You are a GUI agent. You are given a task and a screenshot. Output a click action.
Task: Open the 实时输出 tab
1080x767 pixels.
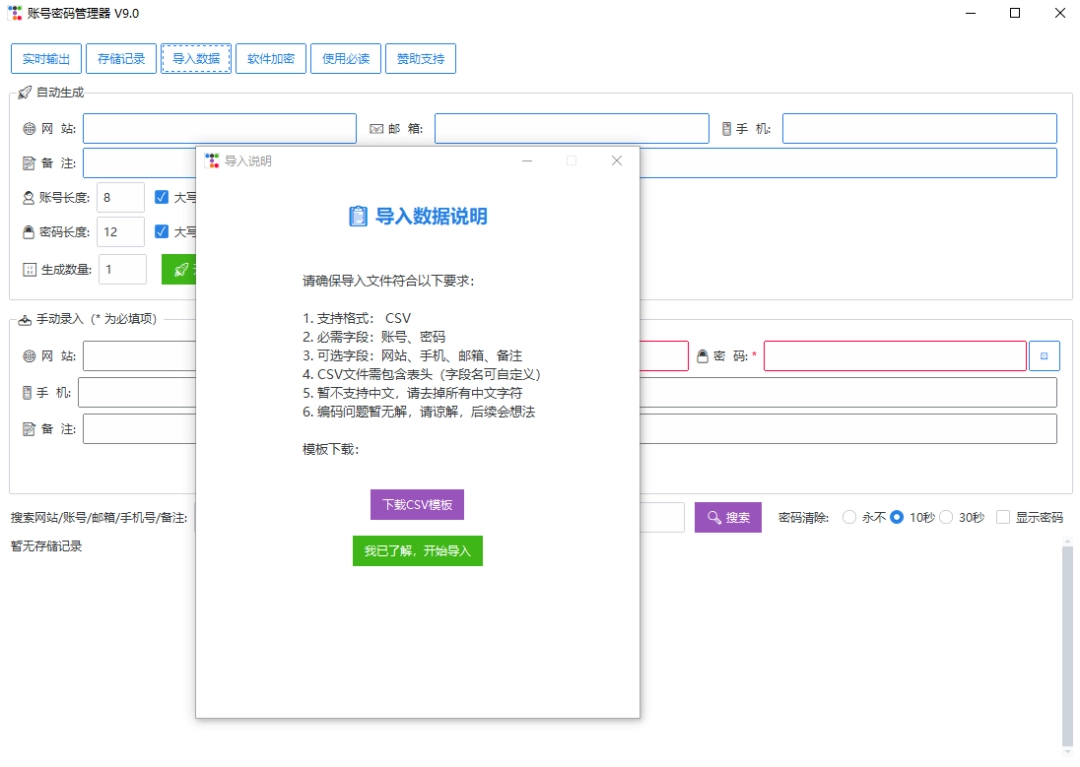click(x=46, y=59)
